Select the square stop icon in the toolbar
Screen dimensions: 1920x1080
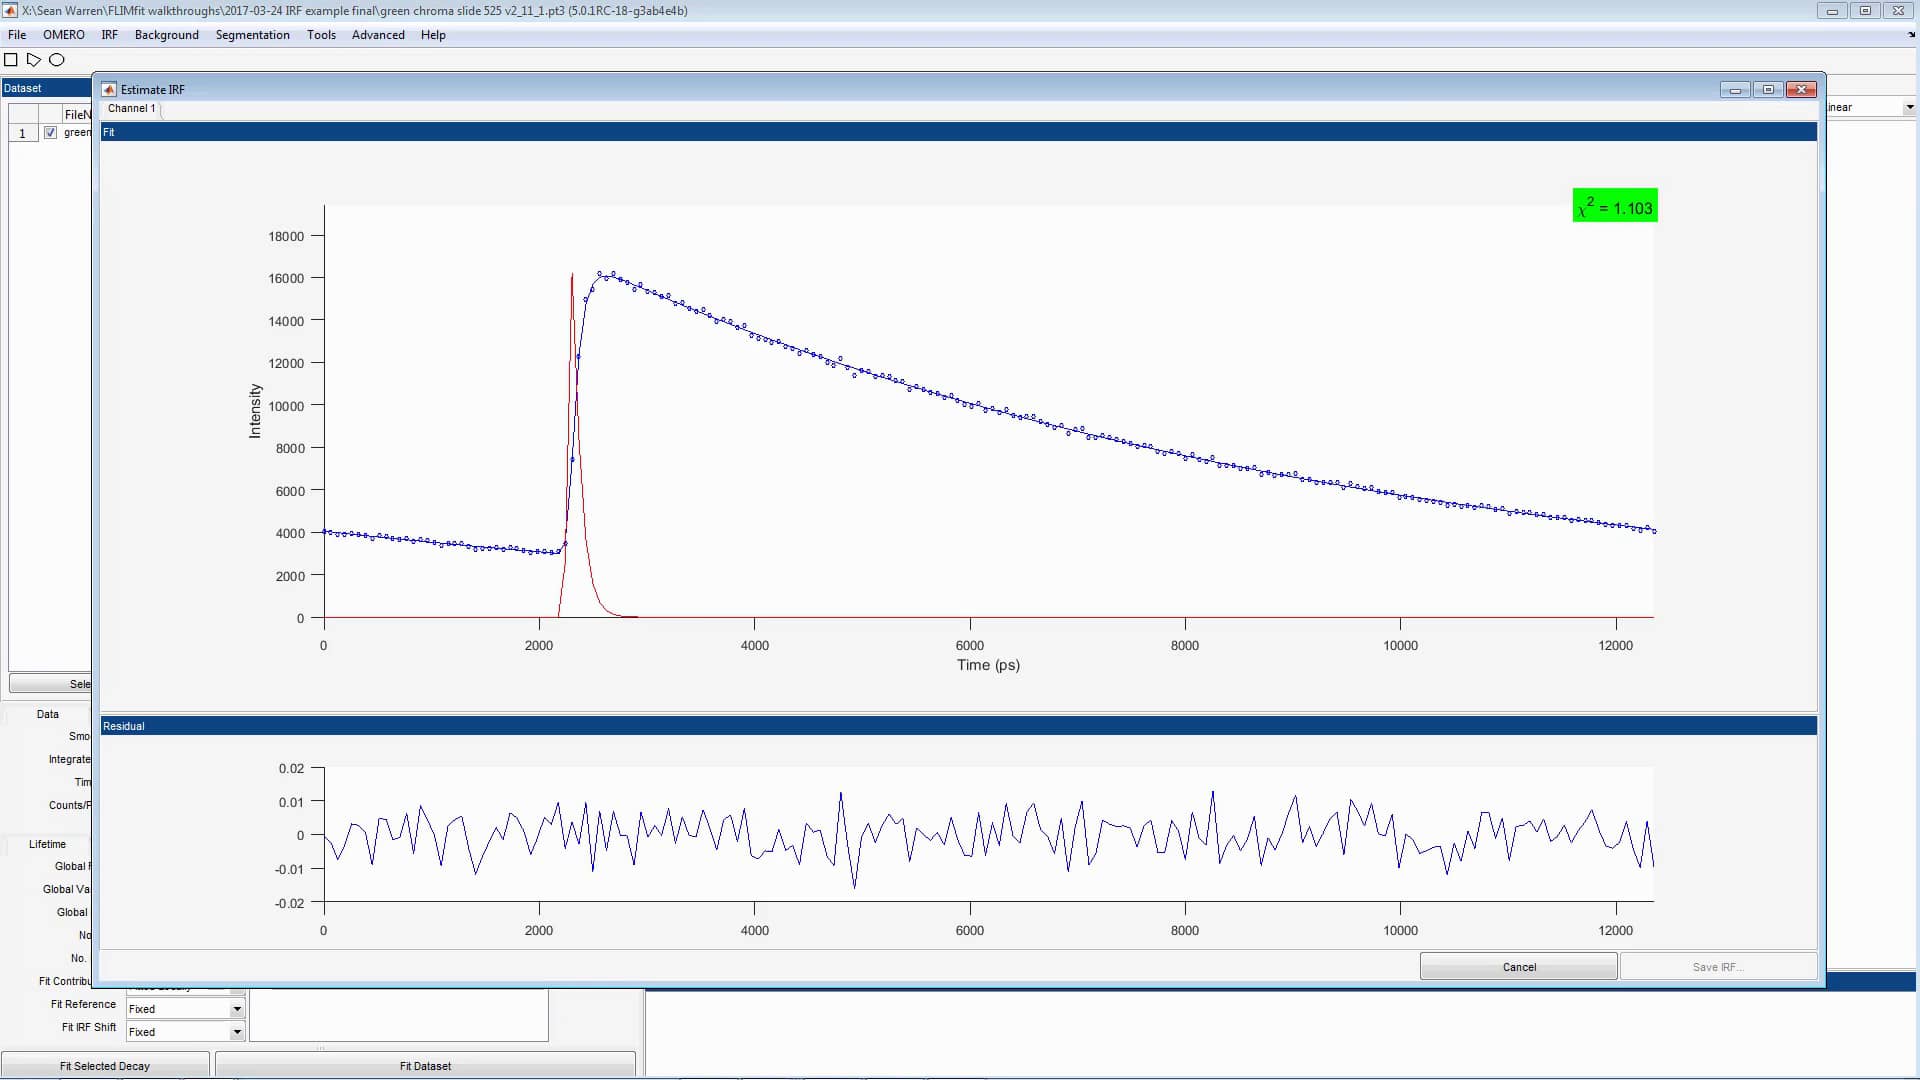click(11, 60)
